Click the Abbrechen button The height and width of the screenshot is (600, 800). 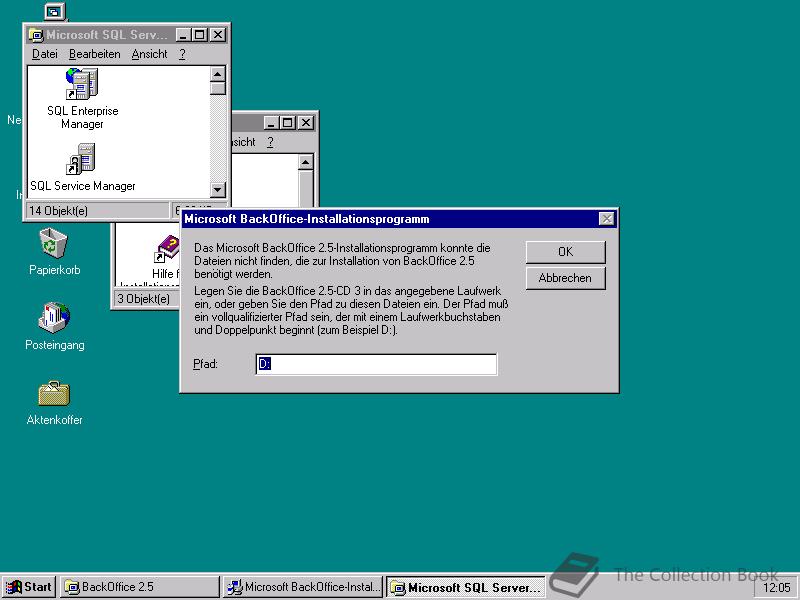point(565,279)
